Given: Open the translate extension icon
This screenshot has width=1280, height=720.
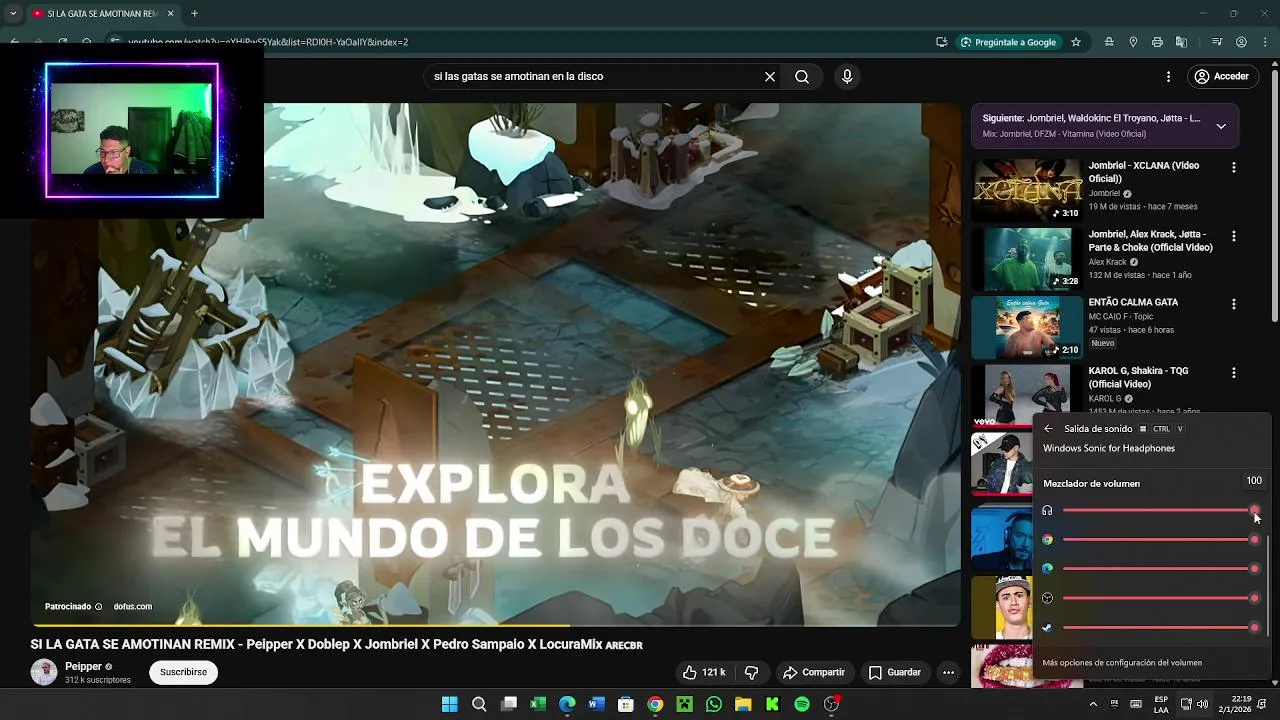Looking at the screenshot, I should tap(1181, 42).
